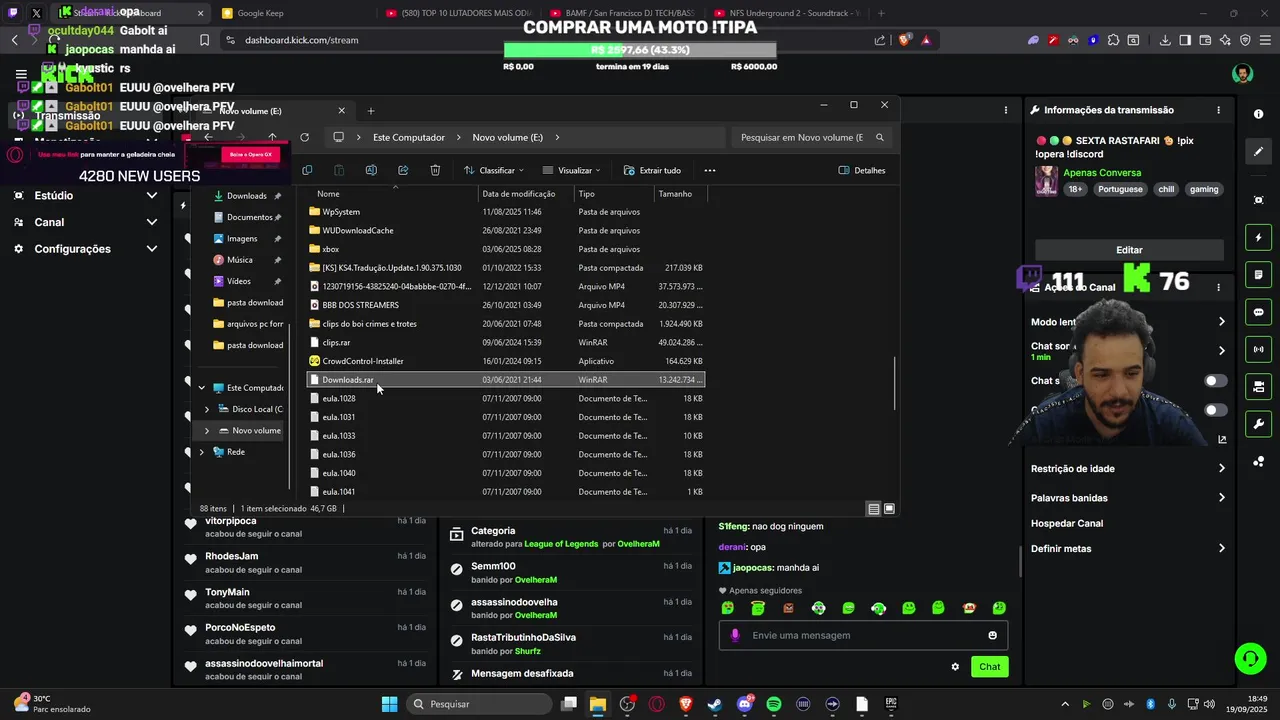
Task: Click the lightning bolt quick actions icon
Action: 1259,238
